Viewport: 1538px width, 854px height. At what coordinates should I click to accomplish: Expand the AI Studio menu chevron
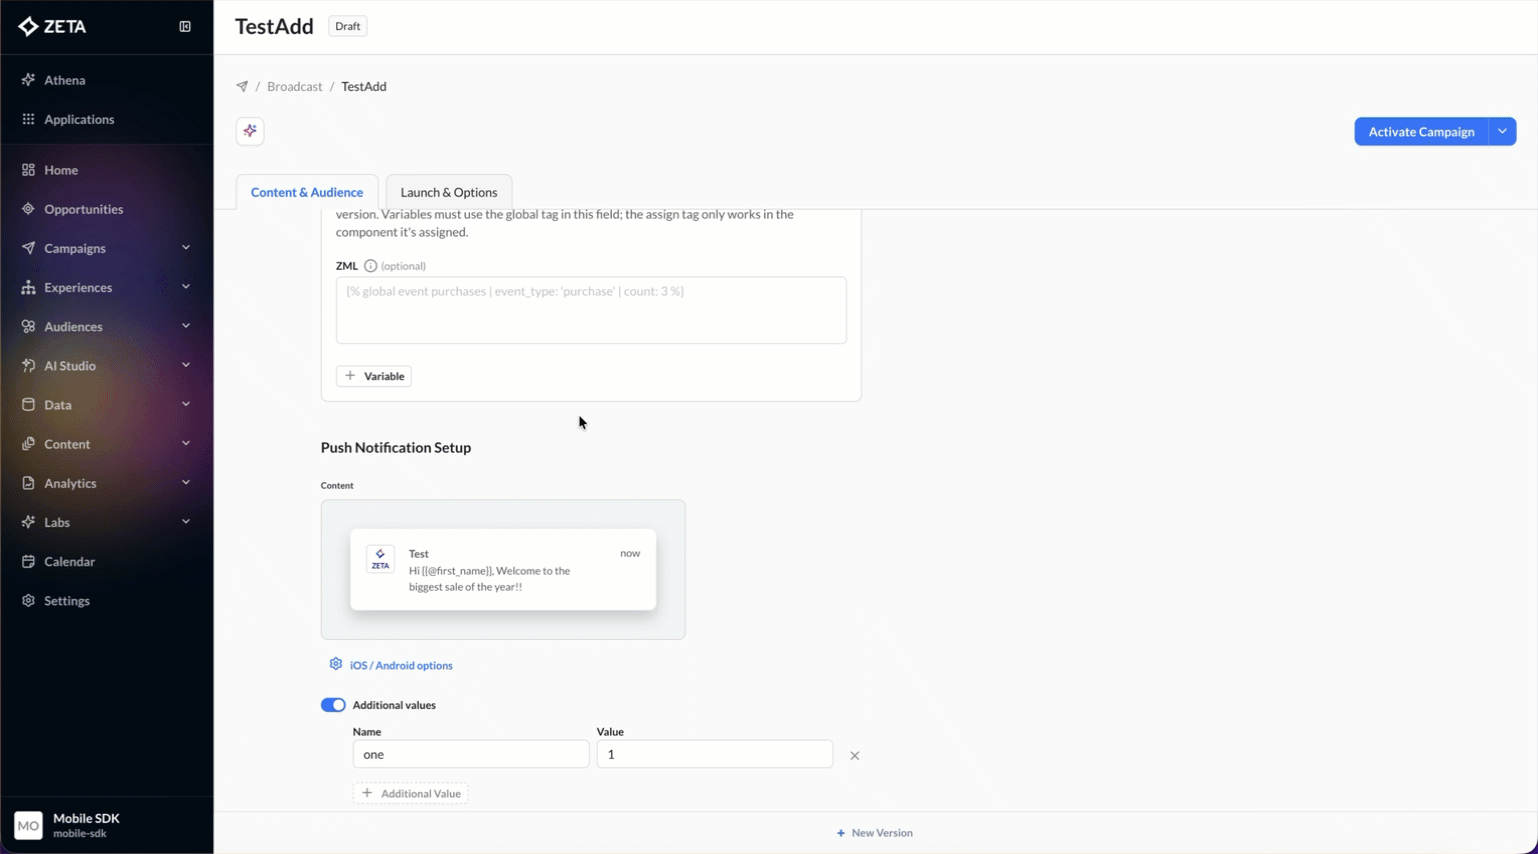(186, 365)
